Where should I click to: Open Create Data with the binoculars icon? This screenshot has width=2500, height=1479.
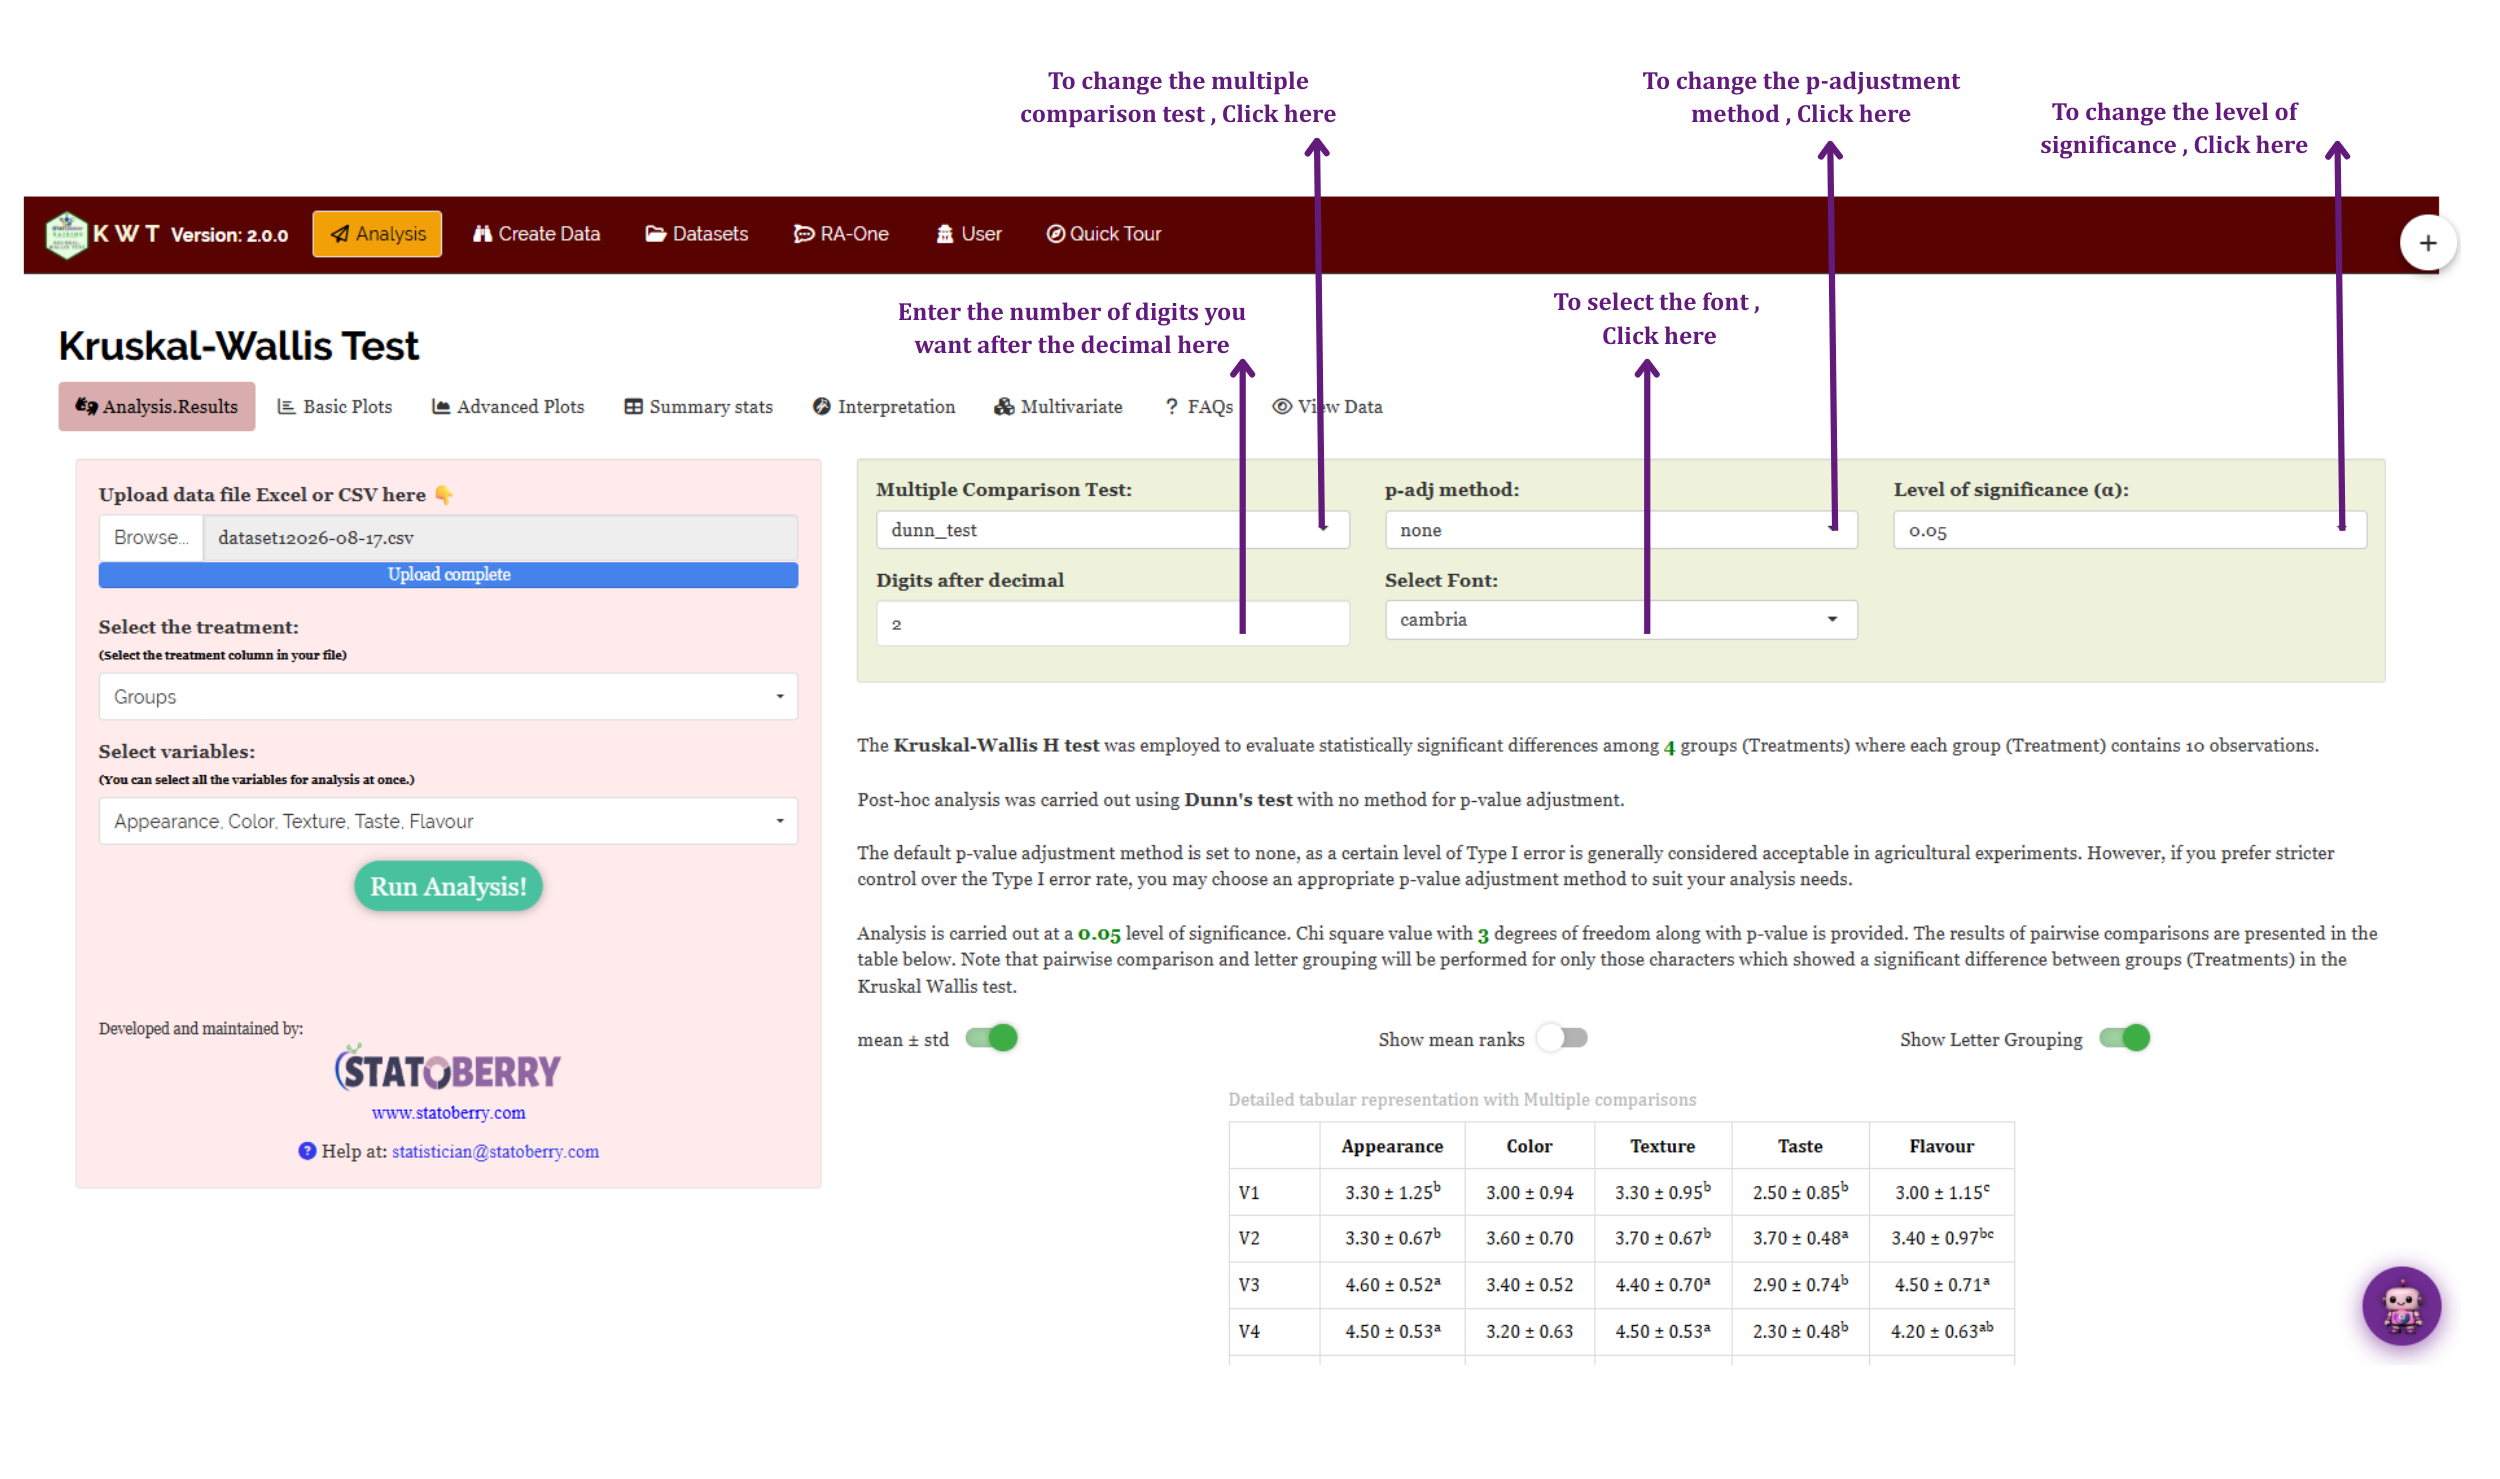pyautogui.click(x=482, y=234)
